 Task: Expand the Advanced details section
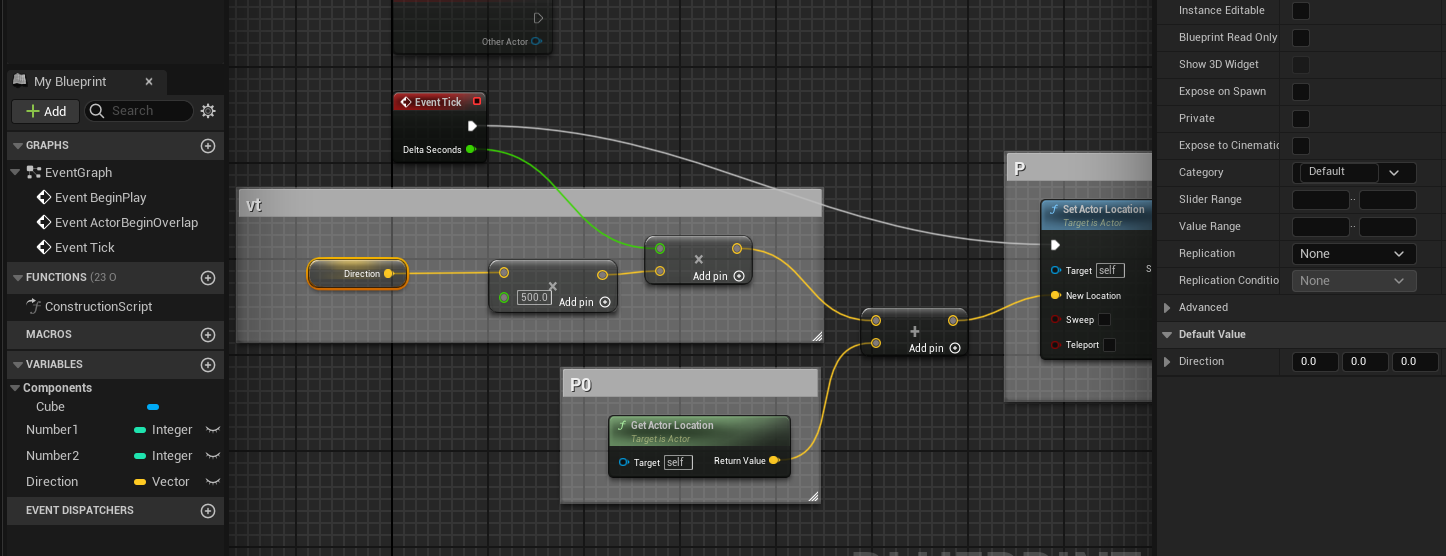tap(1167, 308)
